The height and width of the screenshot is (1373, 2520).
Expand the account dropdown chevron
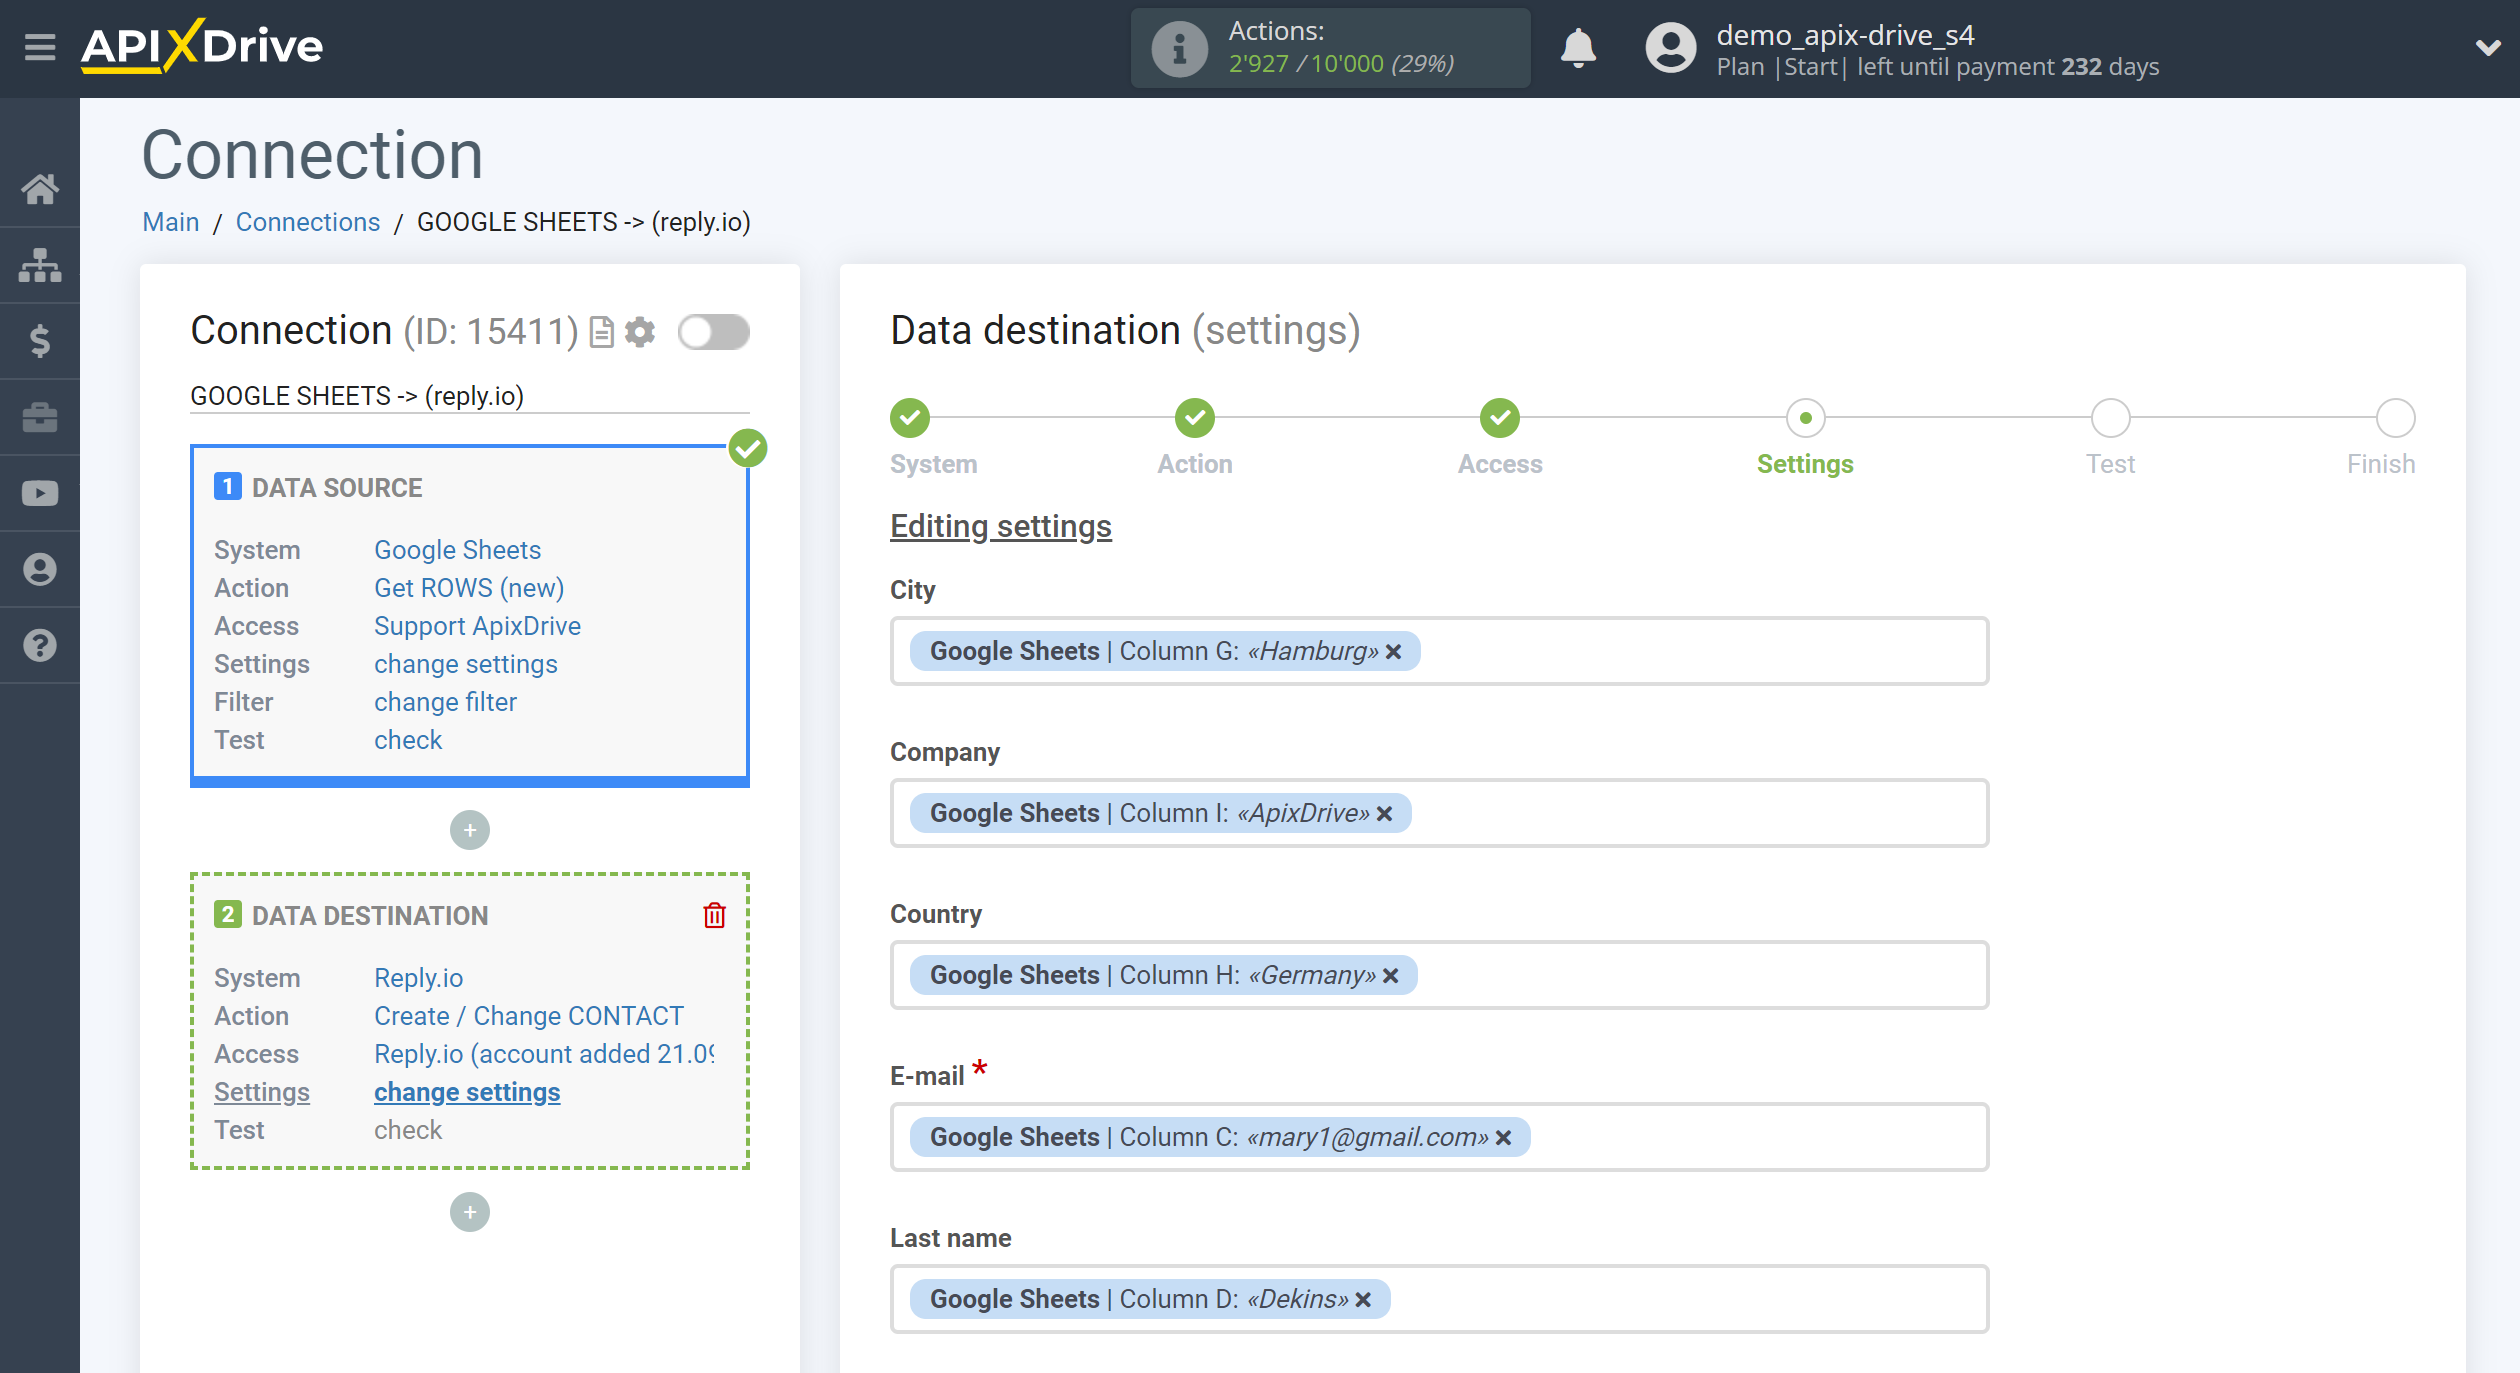point(2487,48)
